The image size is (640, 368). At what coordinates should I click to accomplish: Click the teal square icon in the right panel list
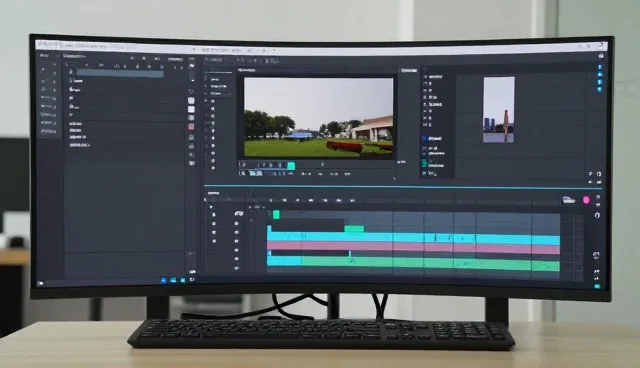pyautogui.click(x=424, y=164)
